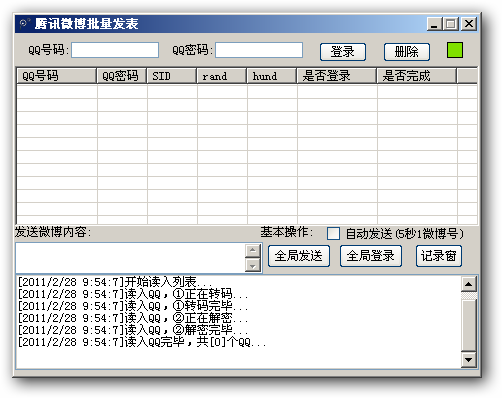
Task: Click the 登录 button
Action: pyautogui.click(x=343, y=52)
